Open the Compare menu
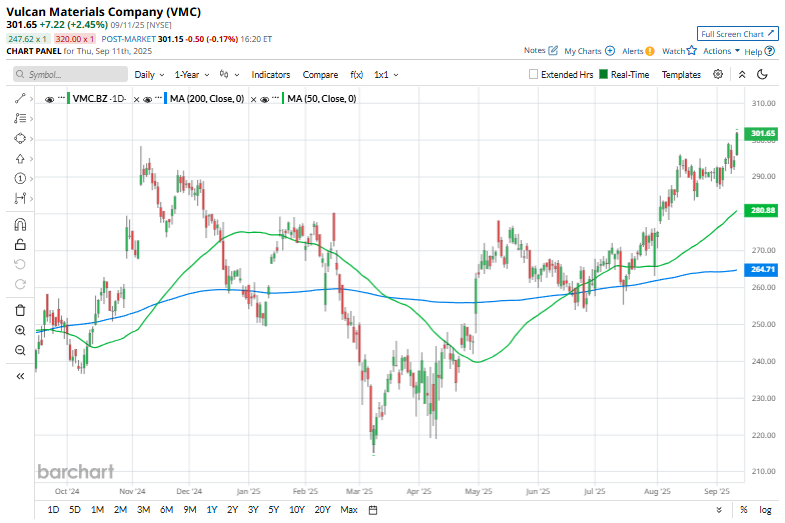 pyautogui.click(x=320, y=75)
